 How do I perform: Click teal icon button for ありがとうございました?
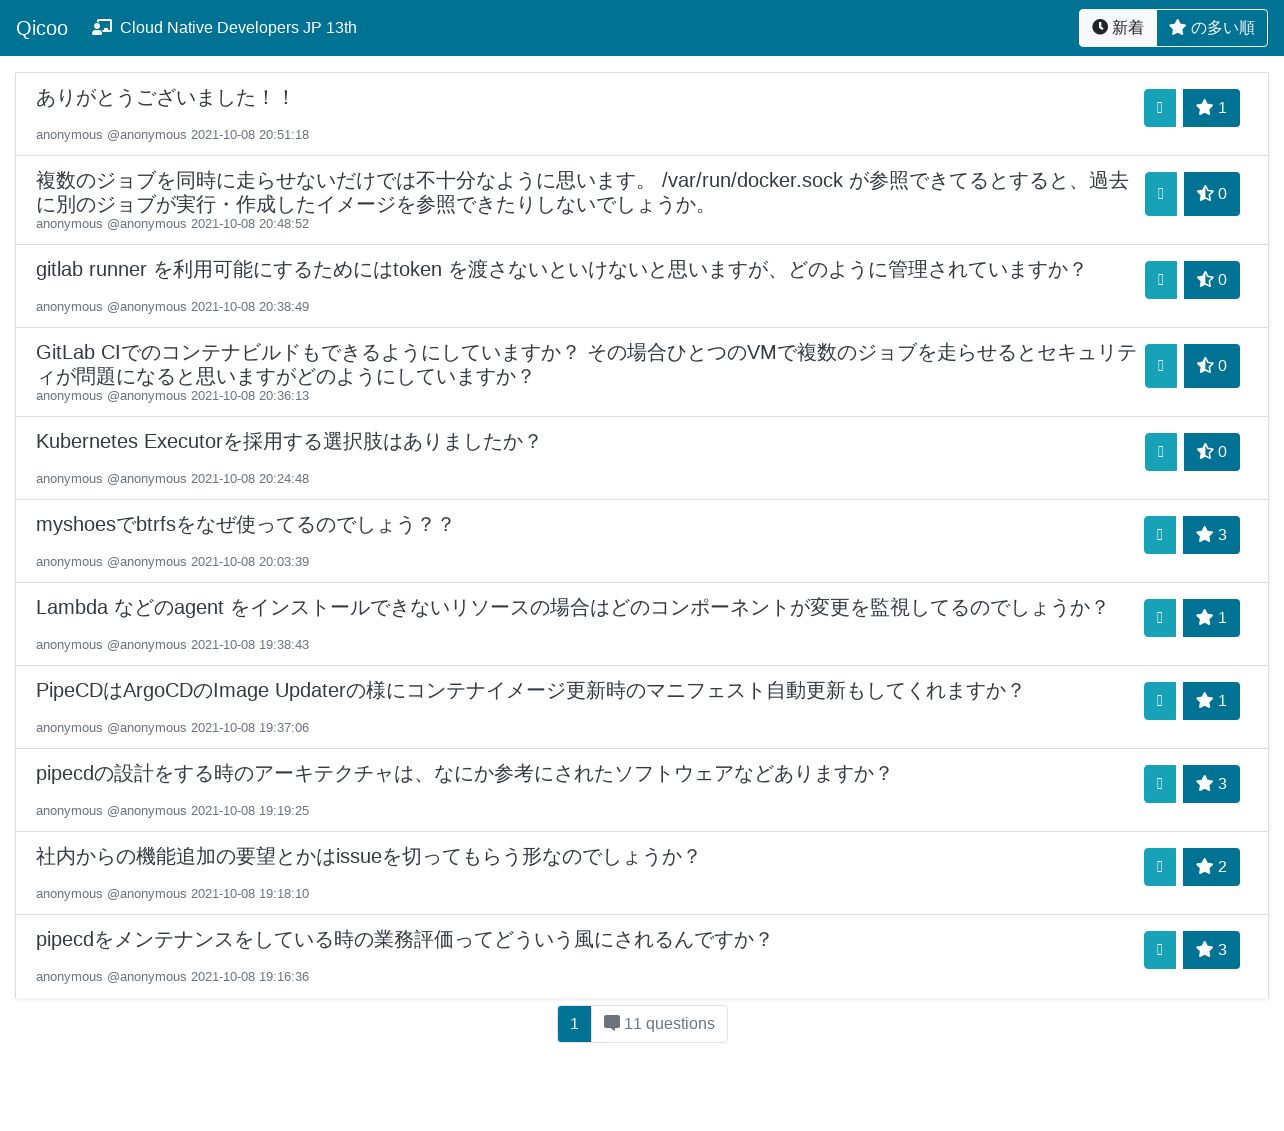point(1160,108)
